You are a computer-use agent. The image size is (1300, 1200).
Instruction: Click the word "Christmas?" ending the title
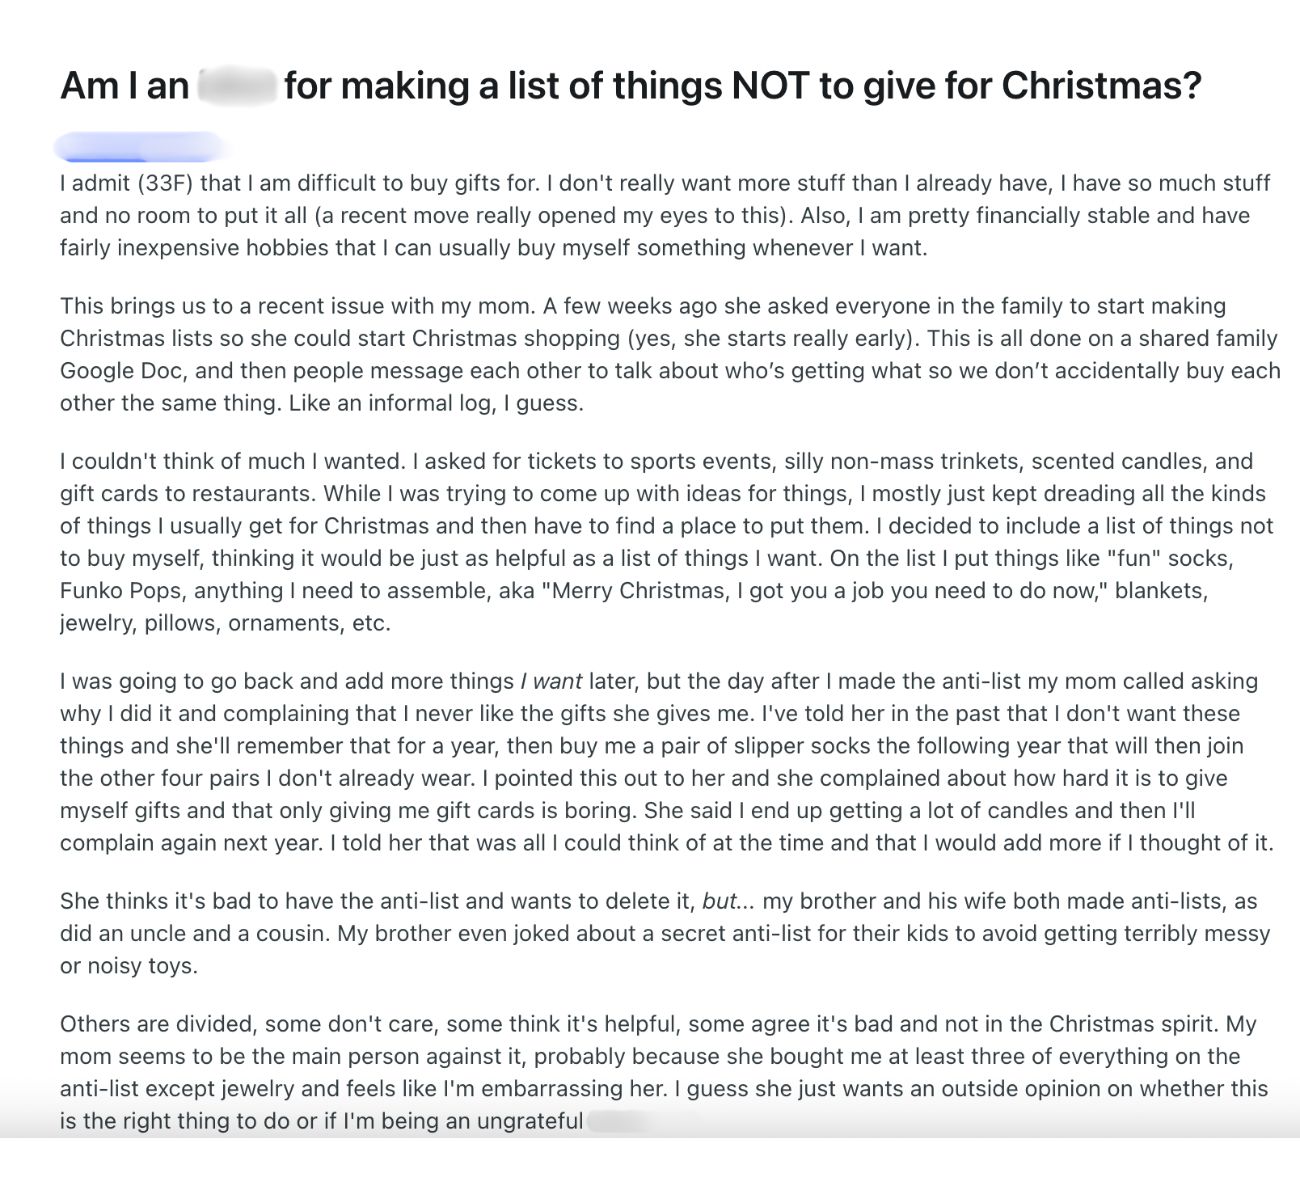[x=1100, y=86]
